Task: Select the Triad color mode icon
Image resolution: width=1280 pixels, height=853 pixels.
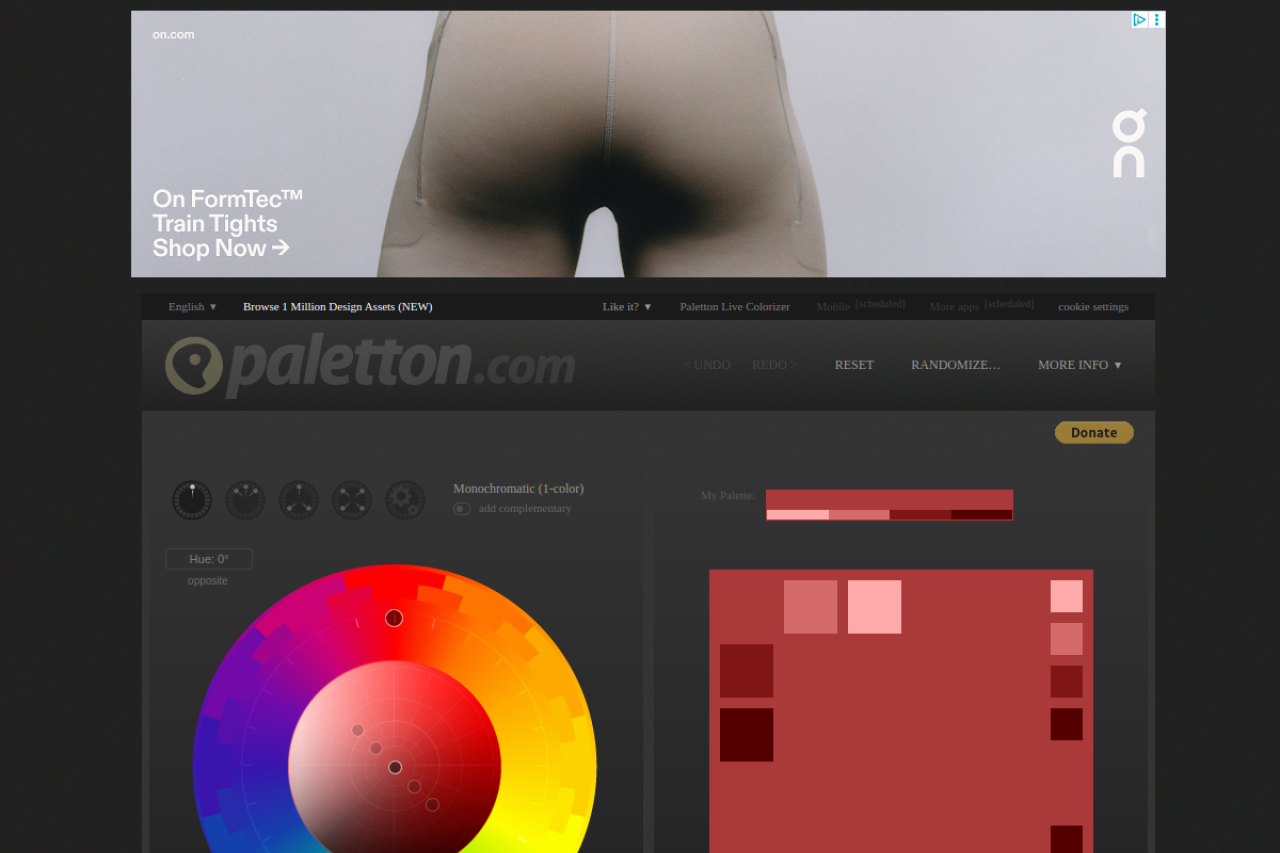Action: [x=299, y=500]
